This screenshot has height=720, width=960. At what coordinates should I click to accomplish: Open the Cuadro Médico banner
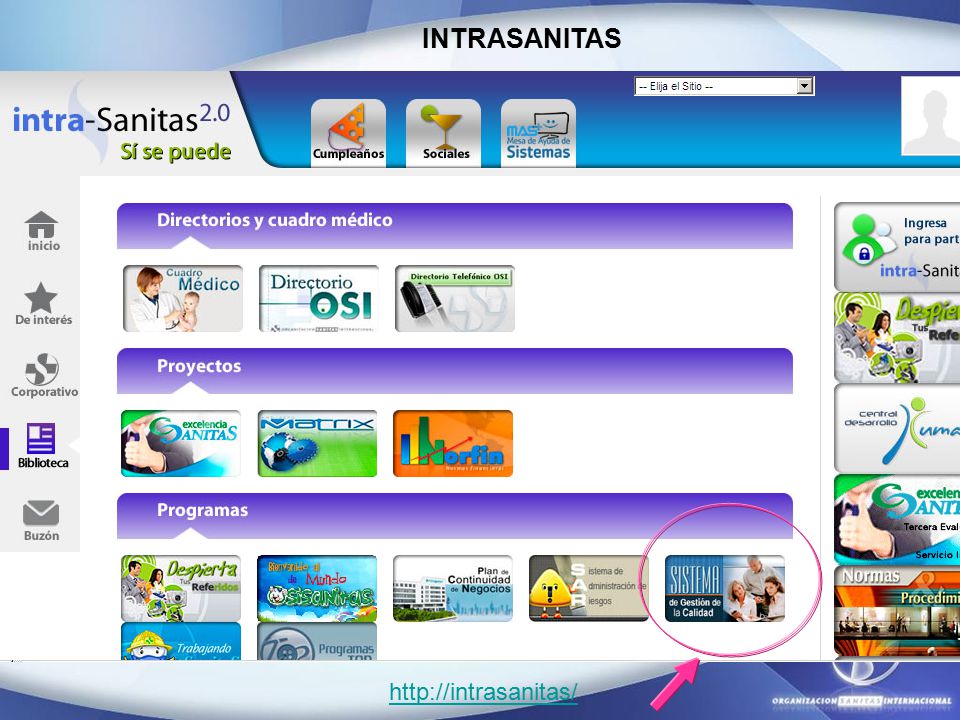(182, 298)
